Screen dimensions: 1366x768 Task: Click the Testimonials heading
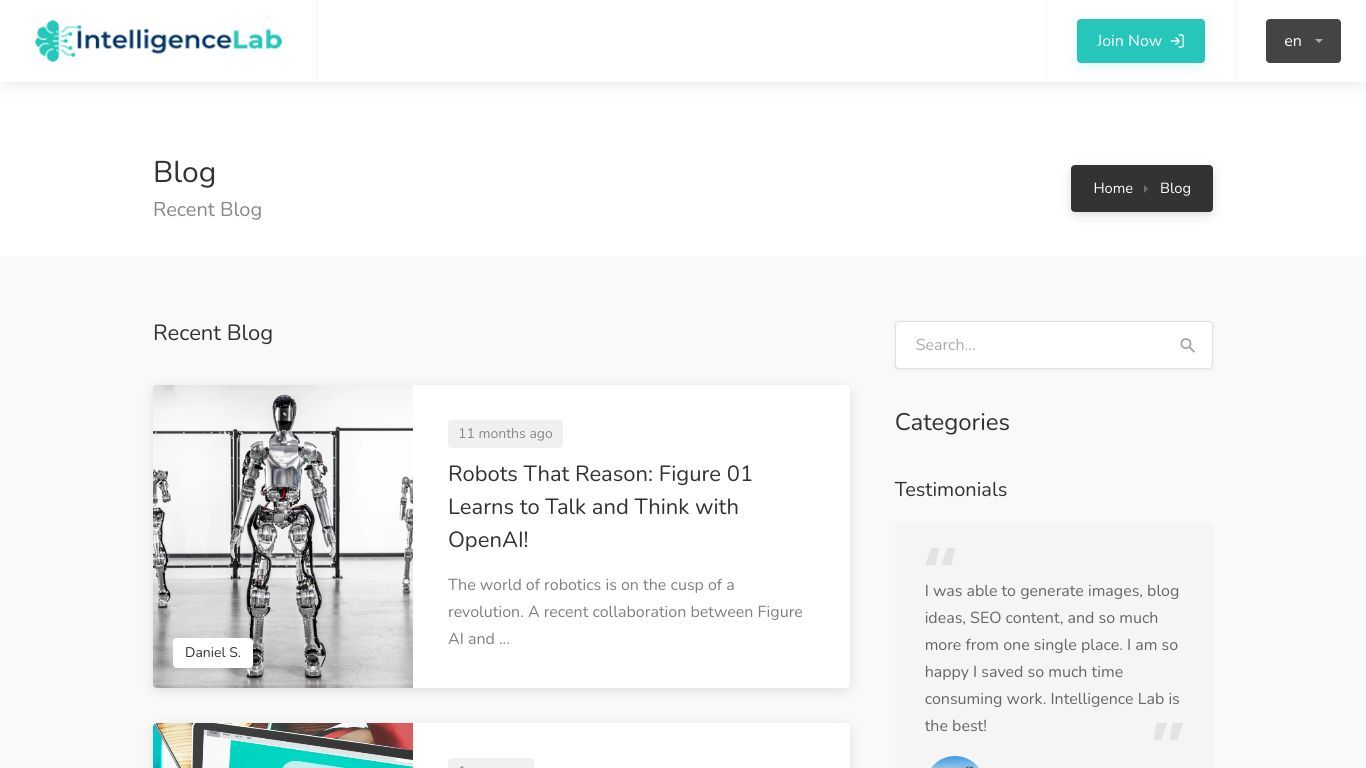pos(951,489)
